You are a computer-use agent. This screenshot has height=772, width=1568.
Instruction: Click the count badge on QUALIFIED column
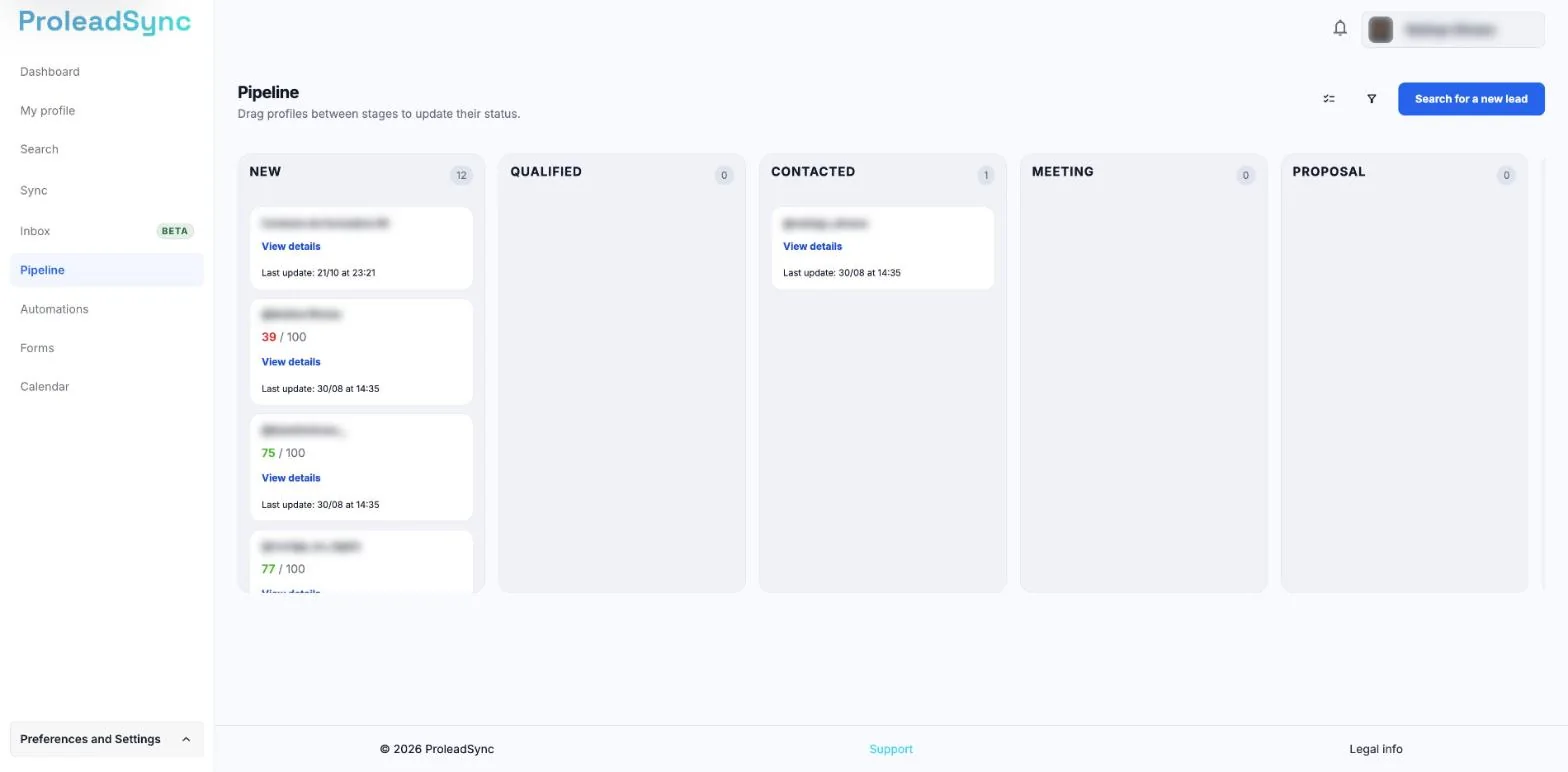pyautogui.click(x=724, y=176)
